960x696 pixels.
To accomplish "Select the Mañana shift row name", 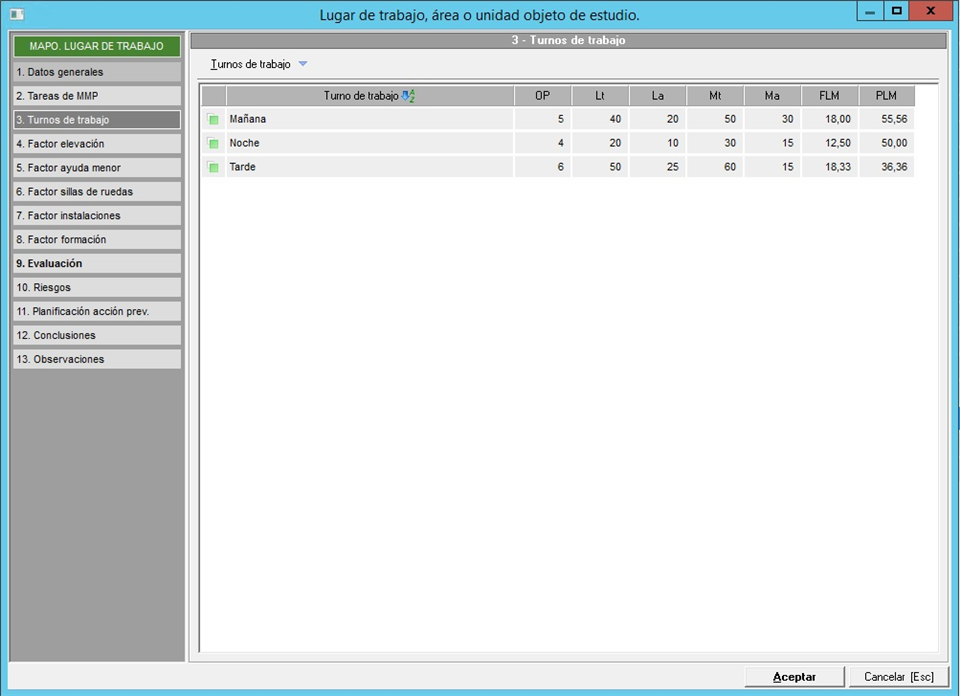I will tap(248, 120).
